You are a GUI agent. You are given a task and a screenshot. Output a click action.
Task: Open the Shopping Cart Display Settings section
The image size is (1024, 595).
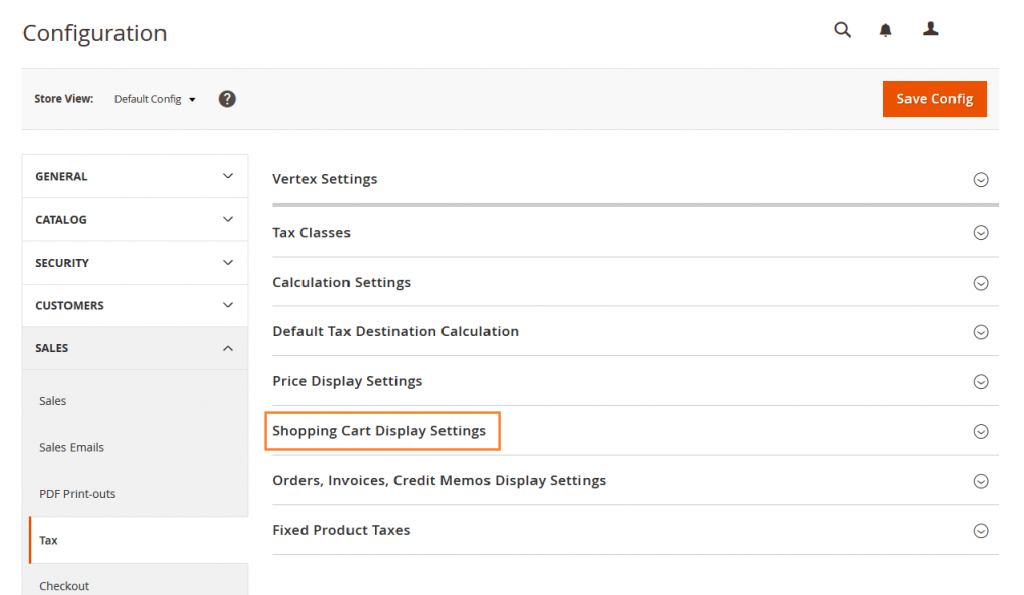click(382, 430)
